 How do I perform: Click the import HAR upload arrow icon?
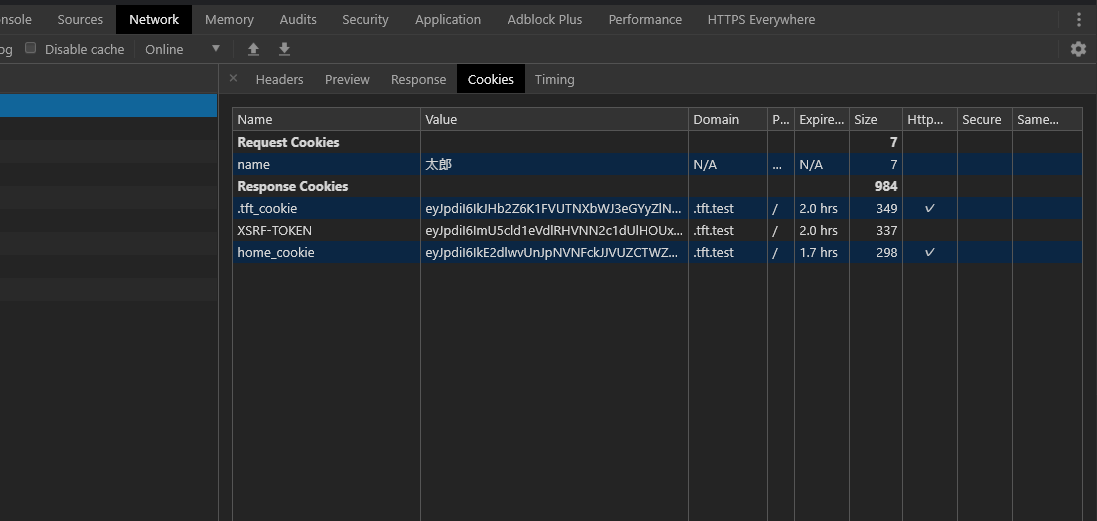tap(254, 49)
